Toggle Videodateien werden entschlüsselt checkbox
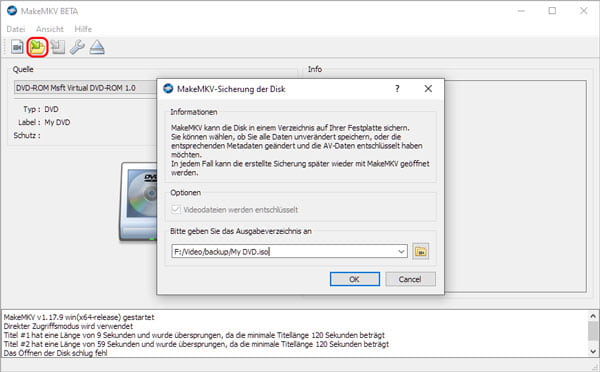 [176, 209]
